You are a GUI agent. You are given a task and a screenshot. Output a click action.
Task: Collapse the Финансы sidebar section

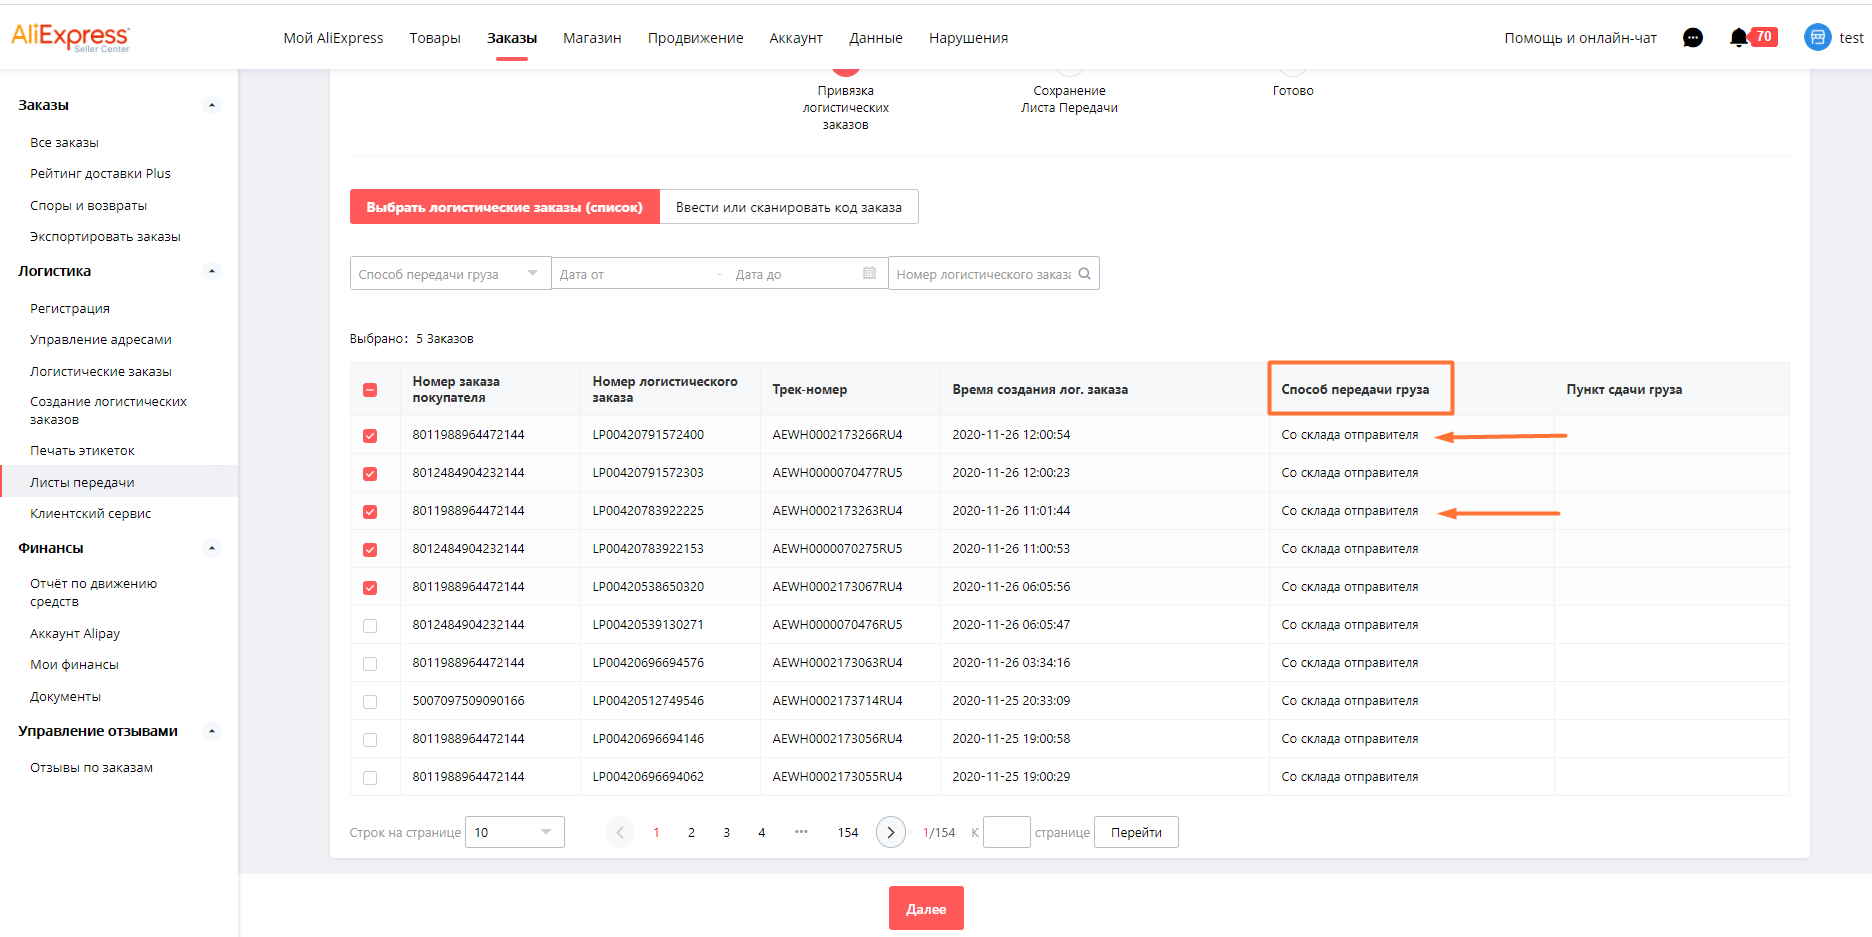(211, 548)
